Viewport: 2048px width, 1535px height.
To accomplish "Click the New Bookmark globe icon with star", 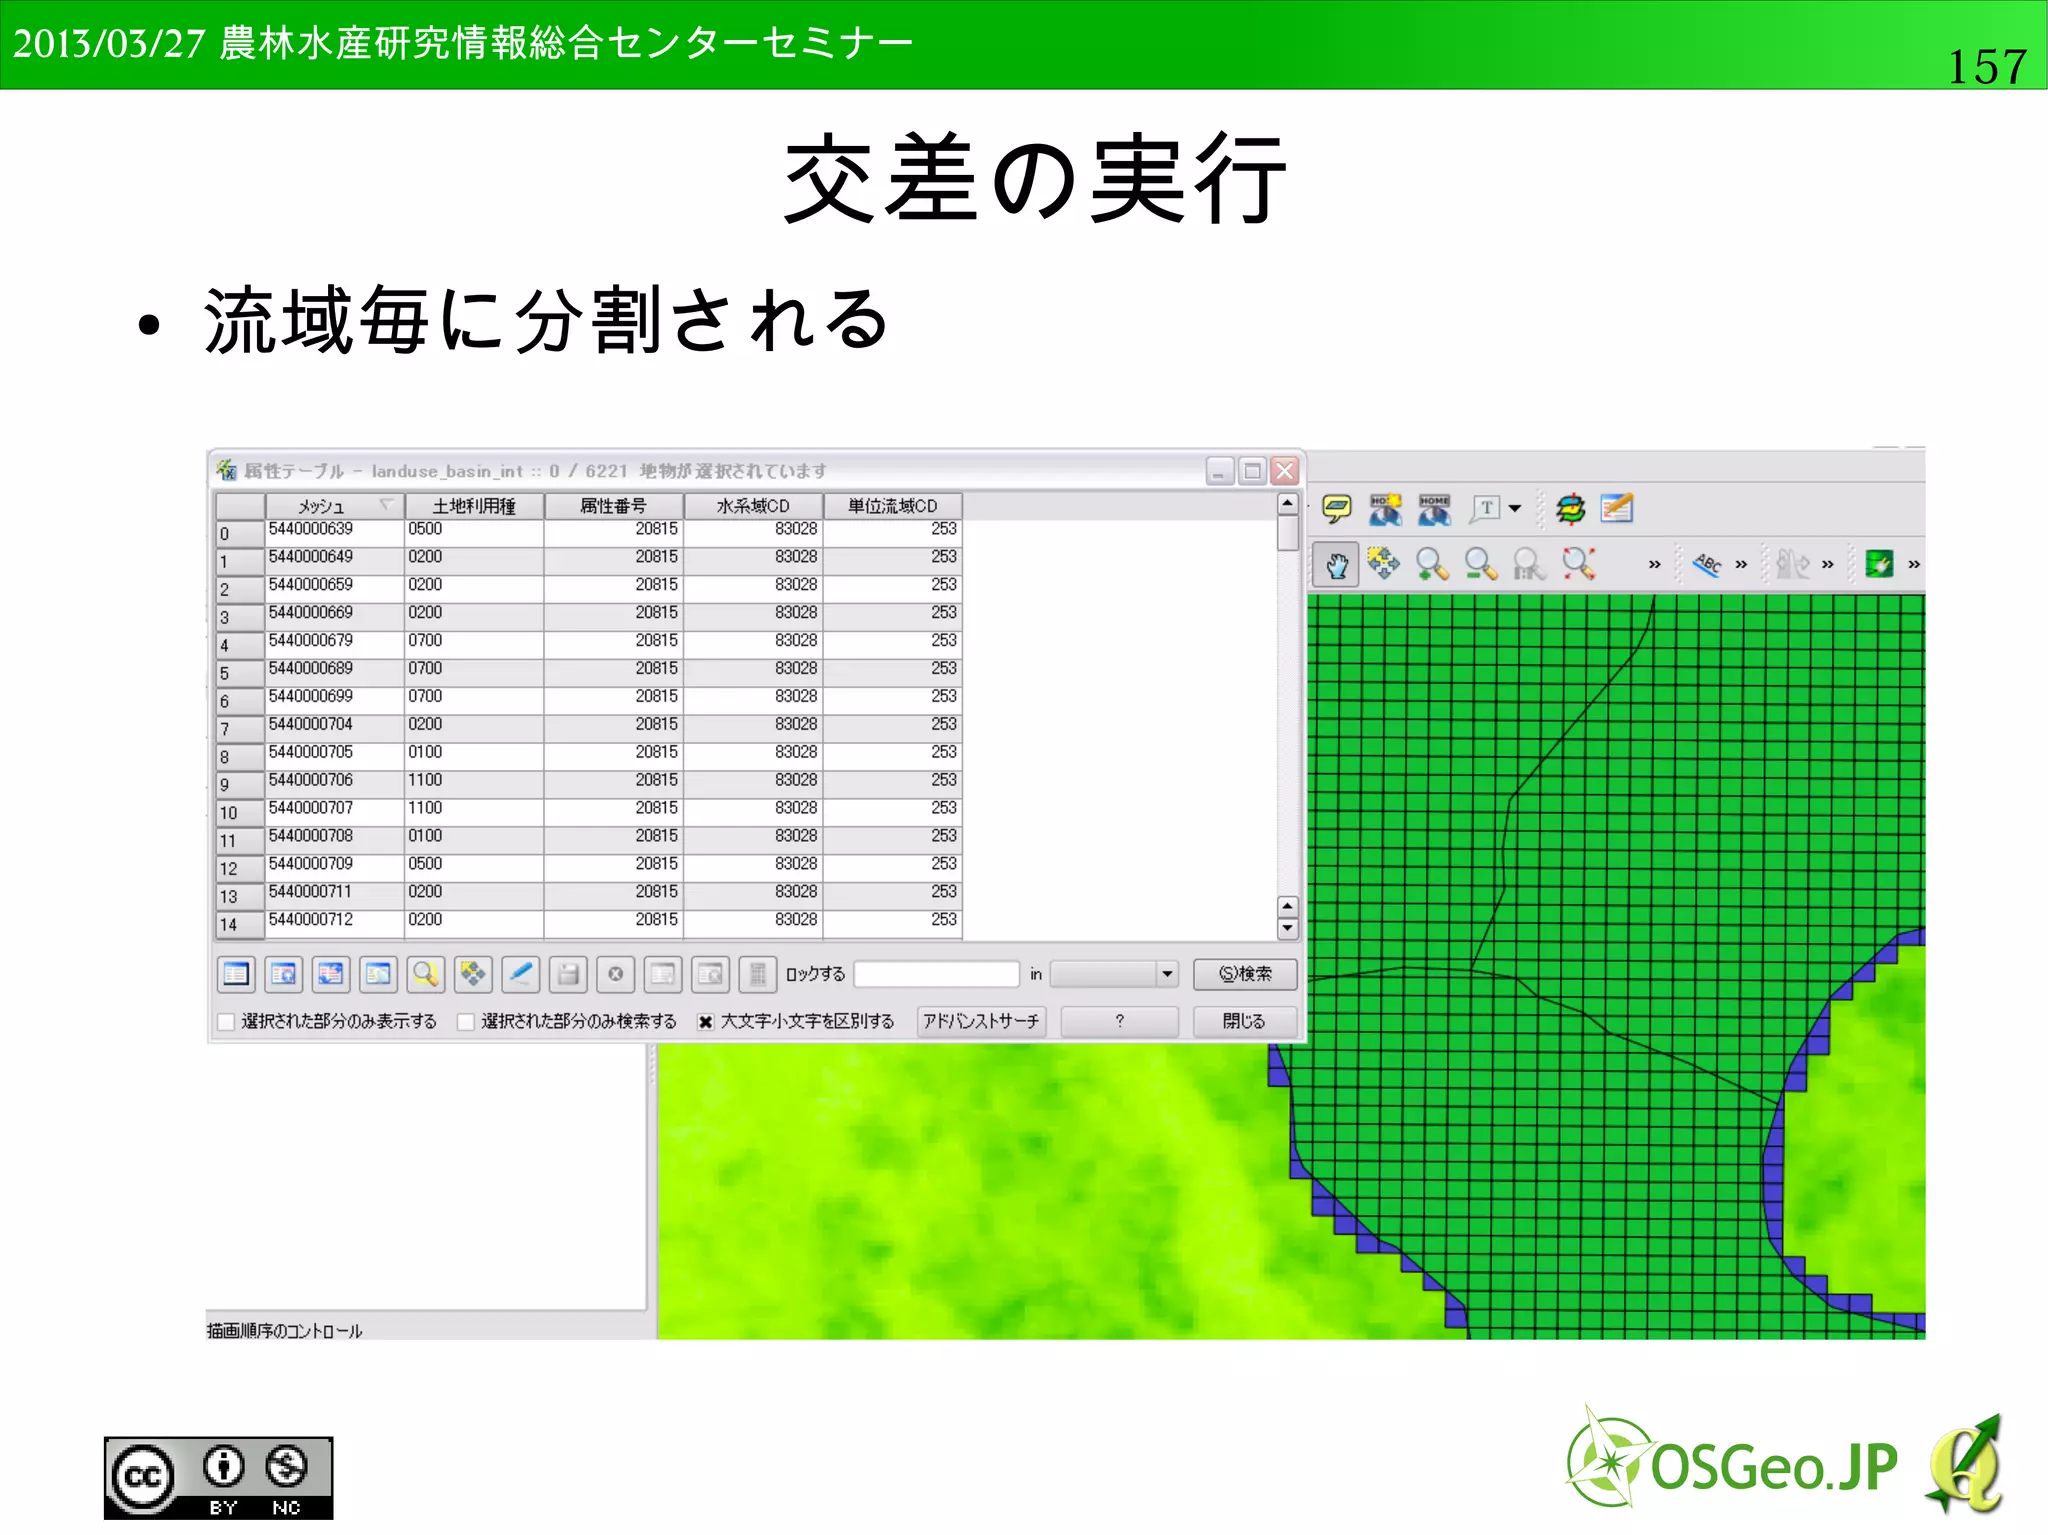I will point(1385,508).
